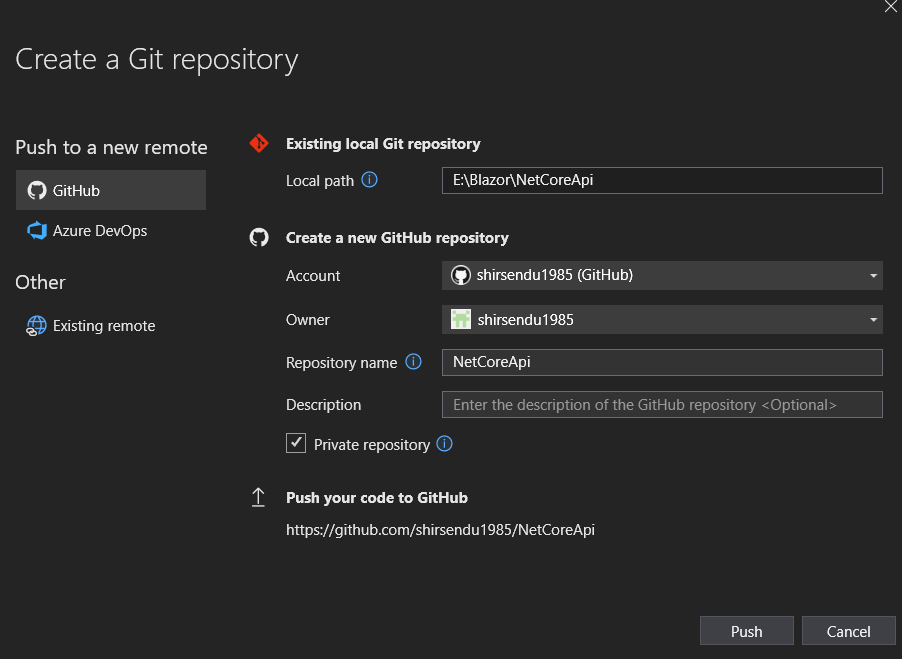Image resolution: width=902 pixels, height=659 pixels.
Task: Click the Private repository info icon
Action: tap(444, 443)
